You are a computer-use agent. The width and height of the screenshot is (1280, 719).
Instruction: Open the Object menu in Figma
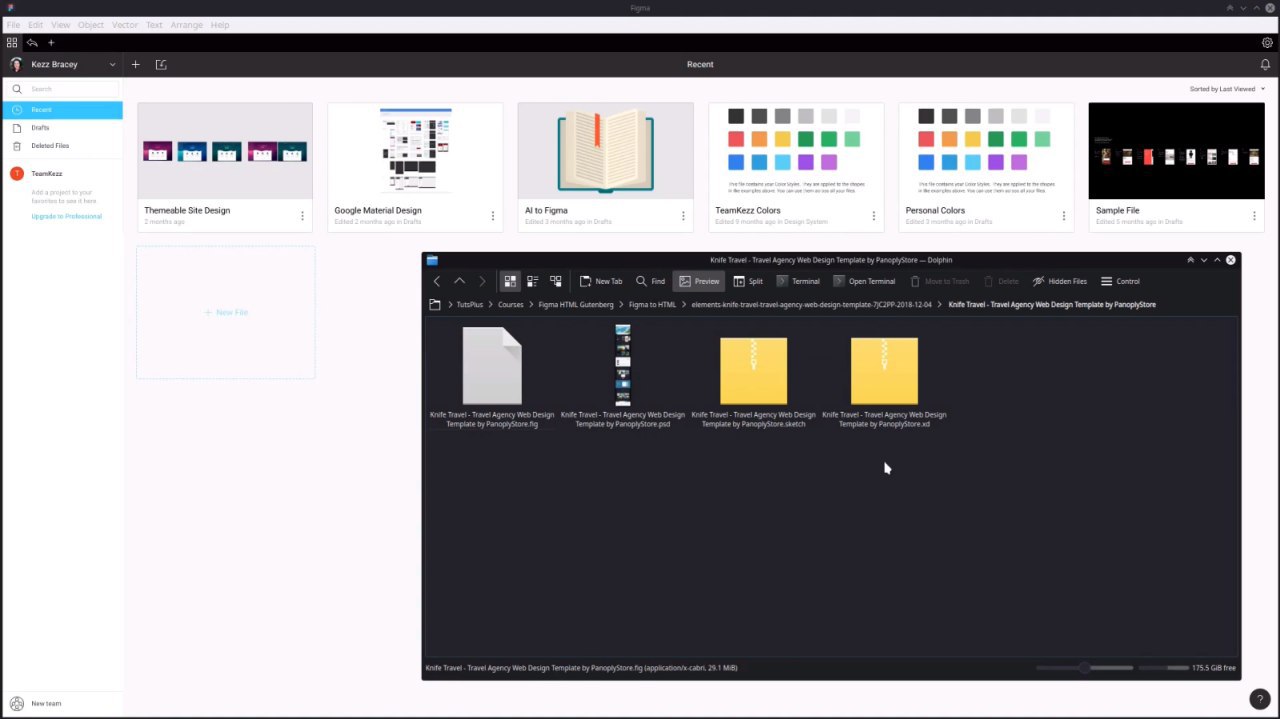point(91,25)
